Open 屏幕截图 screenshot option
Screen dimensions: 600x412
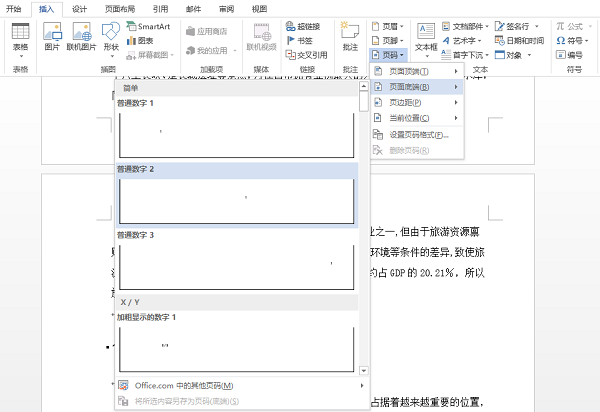tap(150, 55)
